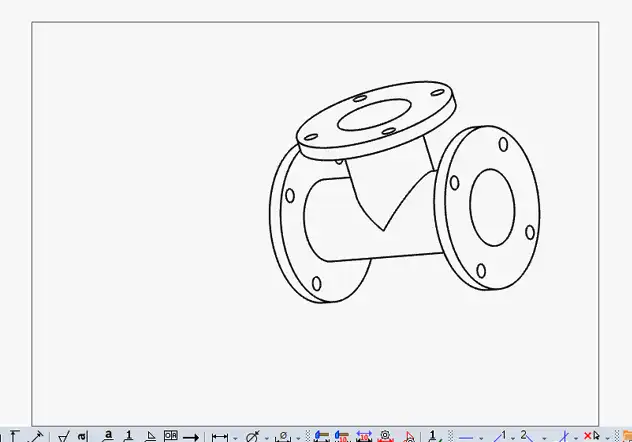Expand dropdown beside diameter arrow tool
This screenshot has width=632, height=442.
coord(267,437)
